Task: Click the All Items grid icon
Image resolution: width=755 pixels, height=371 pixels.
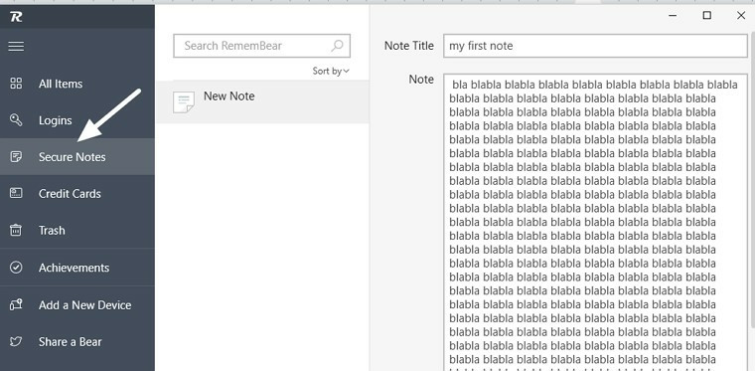Action: 16,84
